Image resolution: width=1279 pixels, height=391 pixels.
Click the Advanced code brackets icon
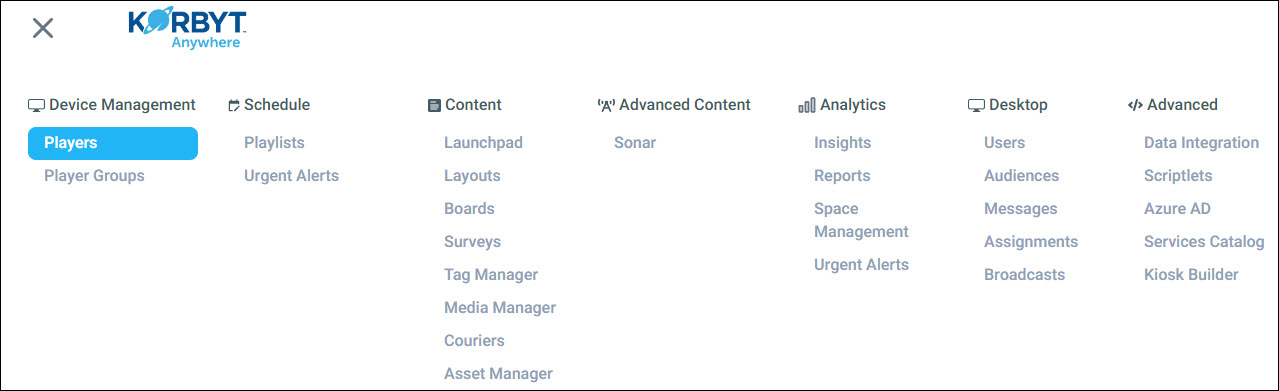(x=1135, y=105)
